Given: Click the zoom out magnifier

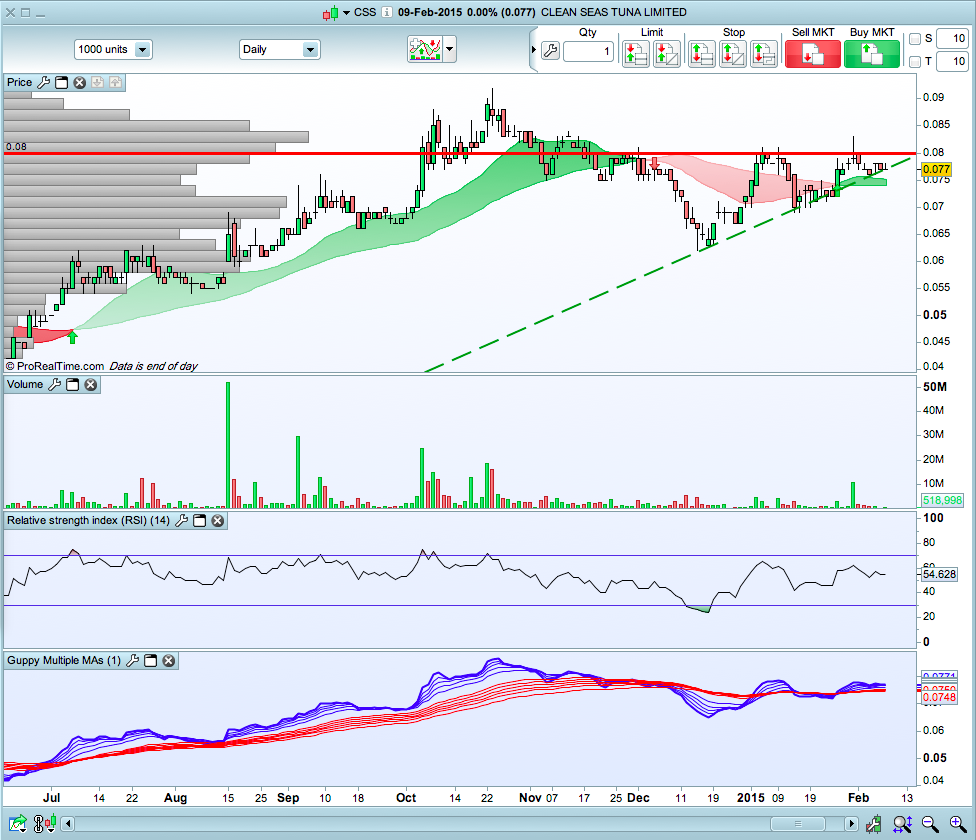Looking at the screenshot, I should coord(930,824).
